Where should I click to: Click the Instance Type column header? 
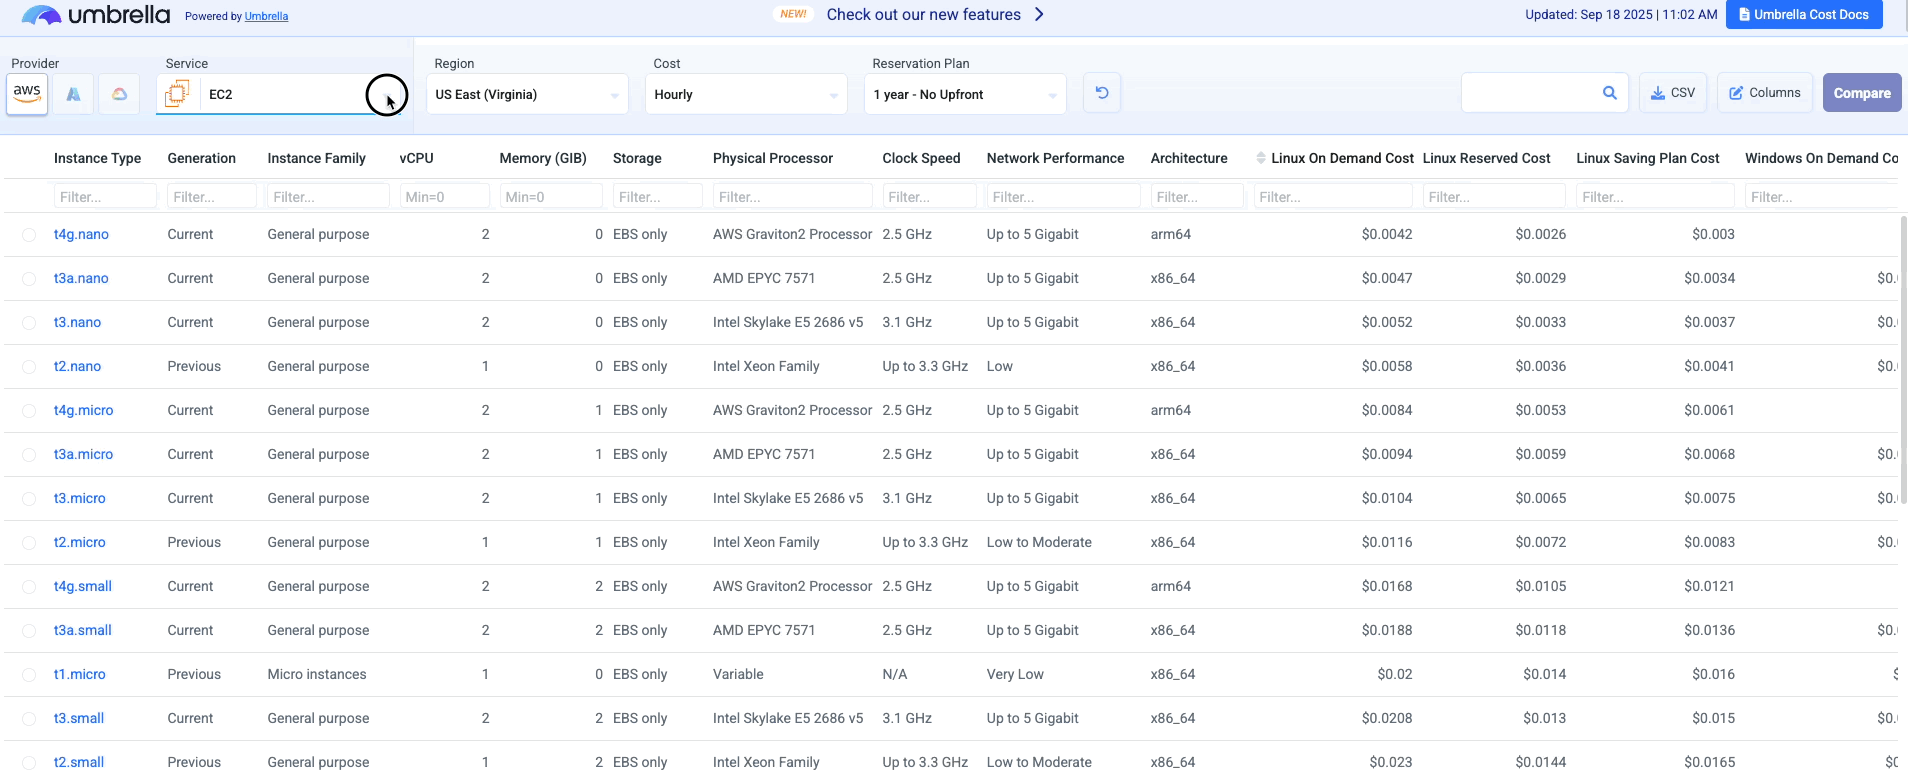(x=97, y=158)
